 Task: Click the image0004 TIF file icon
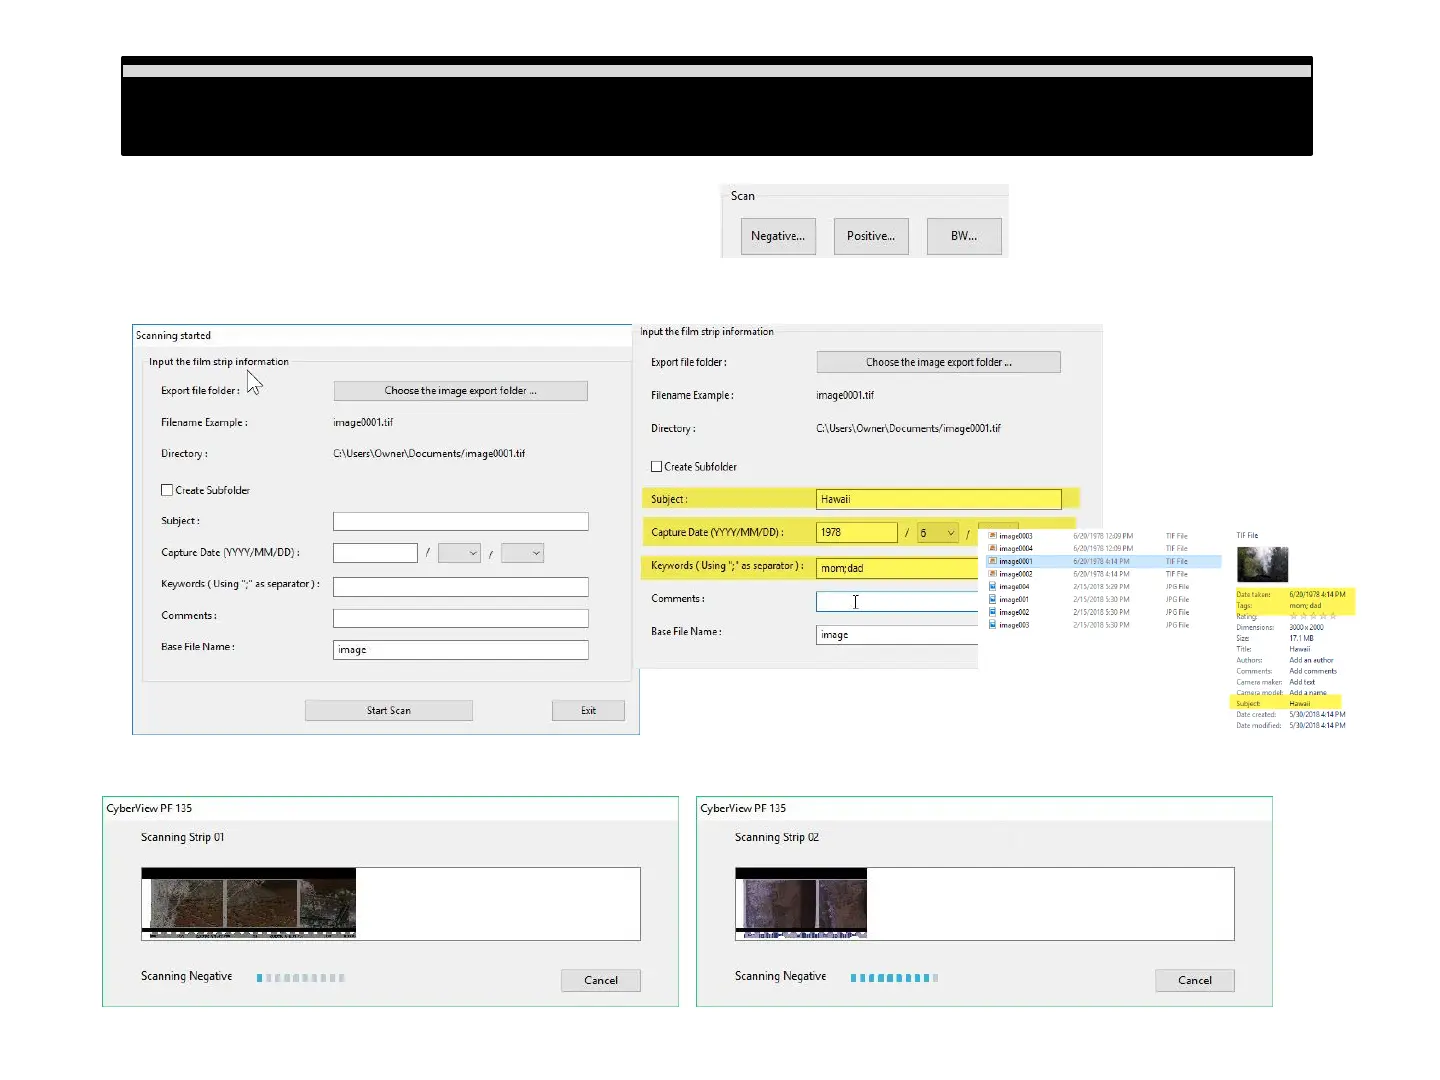[x=993, y=549]
